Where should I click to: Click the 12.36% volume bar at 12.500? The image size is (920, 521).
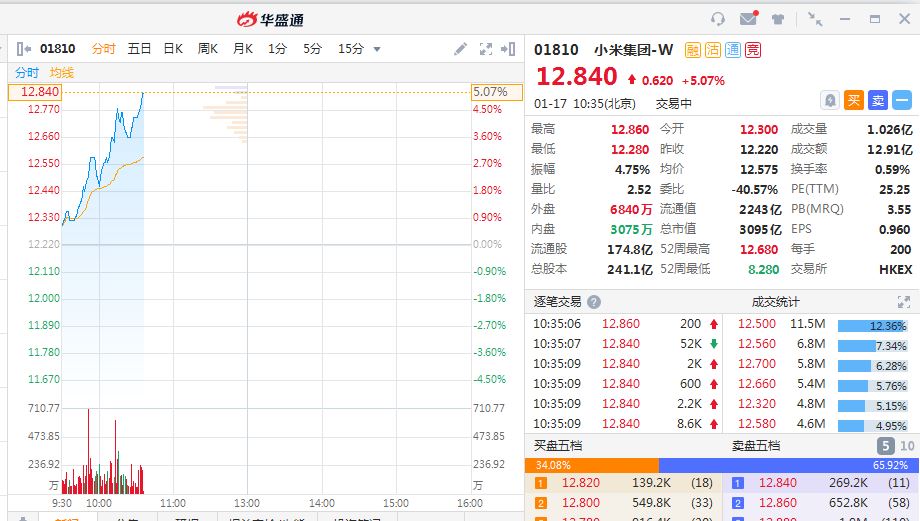coord(873,326)
